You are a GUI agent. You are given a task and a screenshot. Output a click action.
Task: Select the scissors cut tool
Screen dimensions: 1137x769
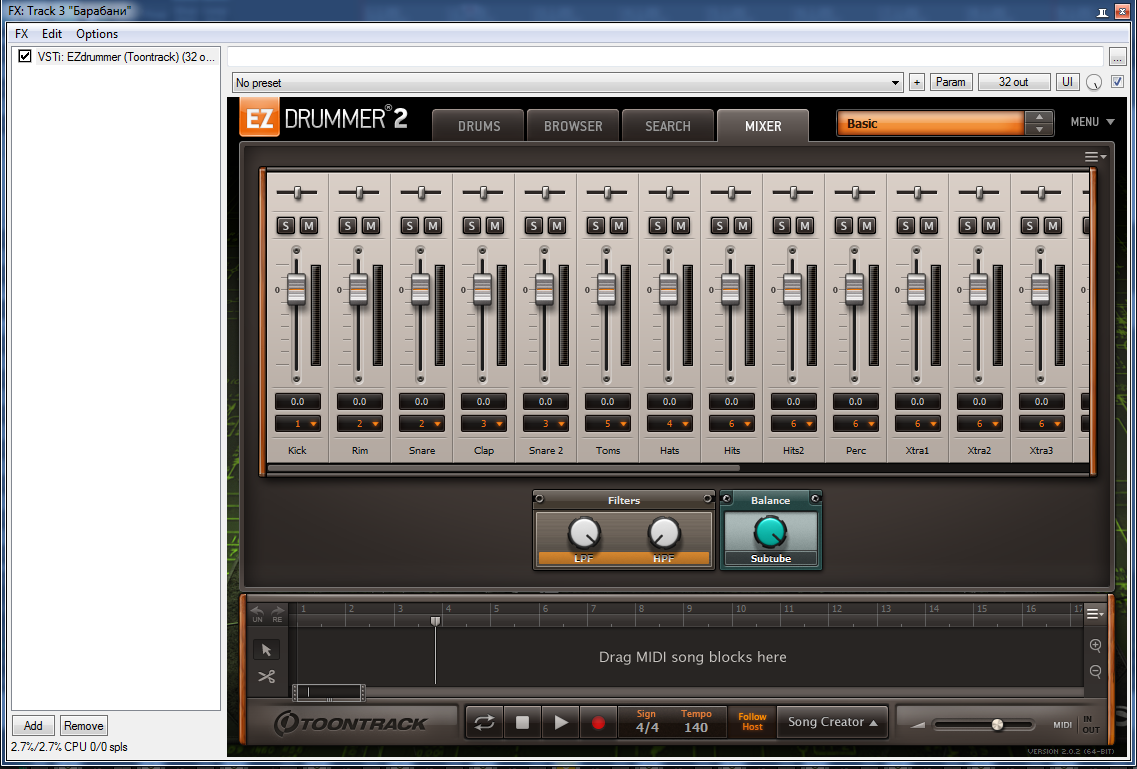click(266, 677)
